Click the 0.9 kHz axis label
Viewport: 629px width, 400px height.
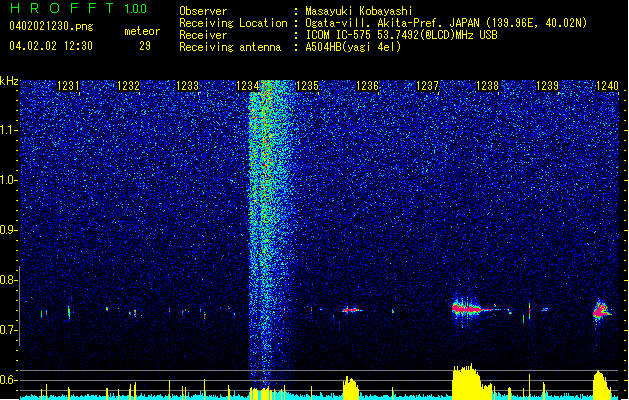tap(8, 230)
